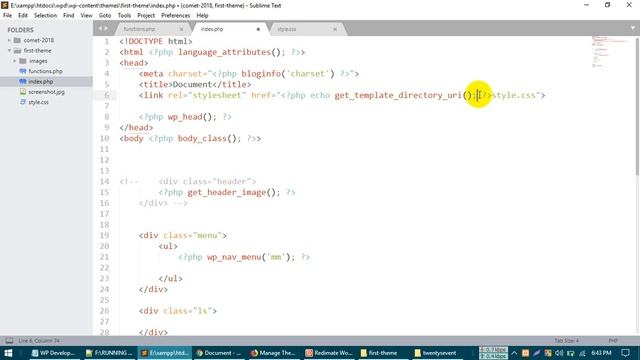The height and width of the screenshot is (360, 640).
Task: Open the View menu
Action: [87, 16]
